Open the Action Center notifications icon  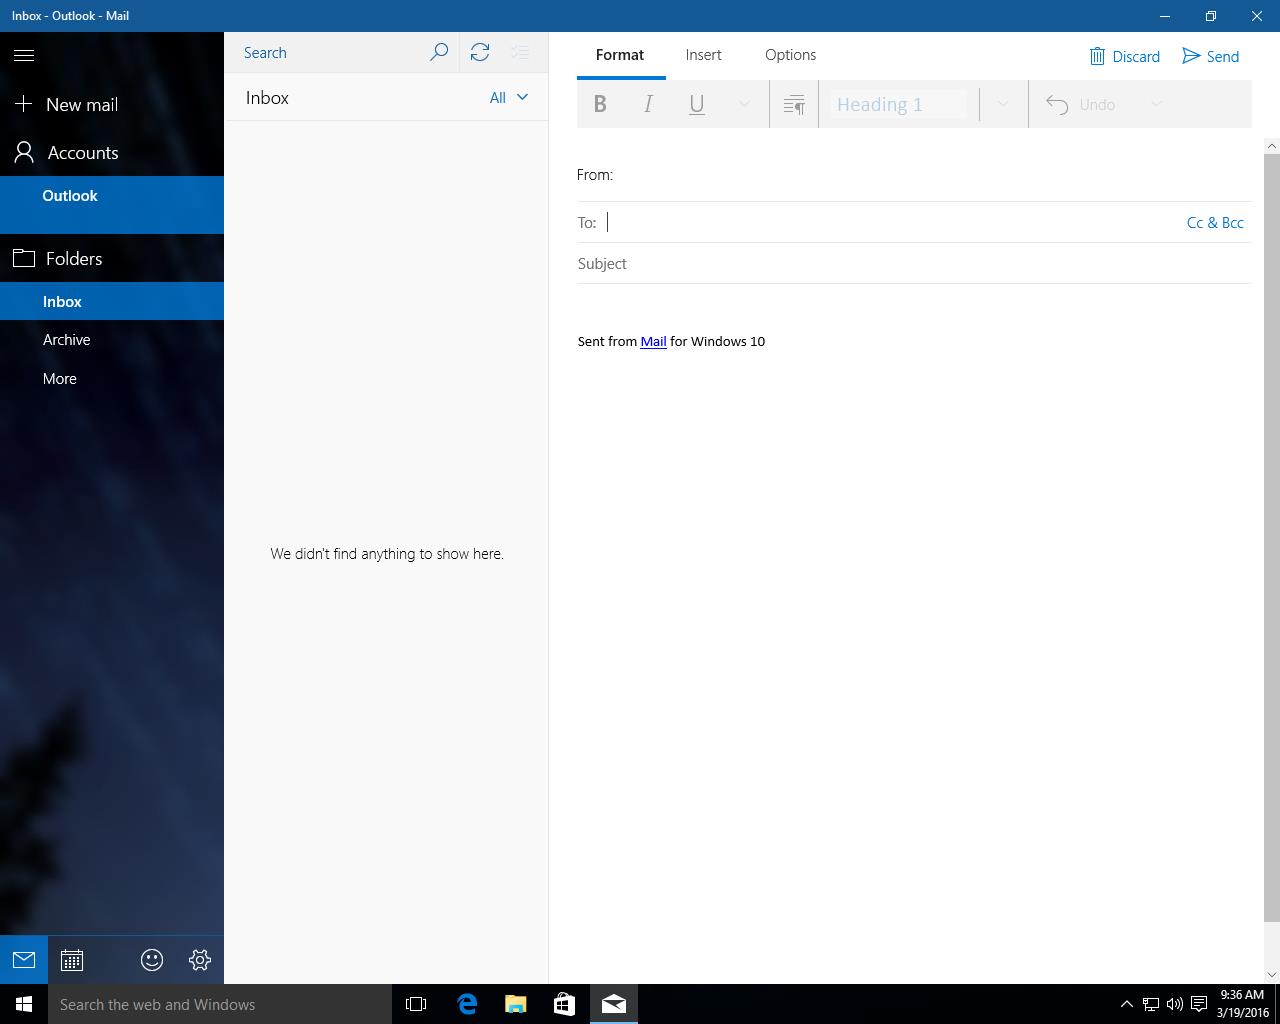1198,1004
